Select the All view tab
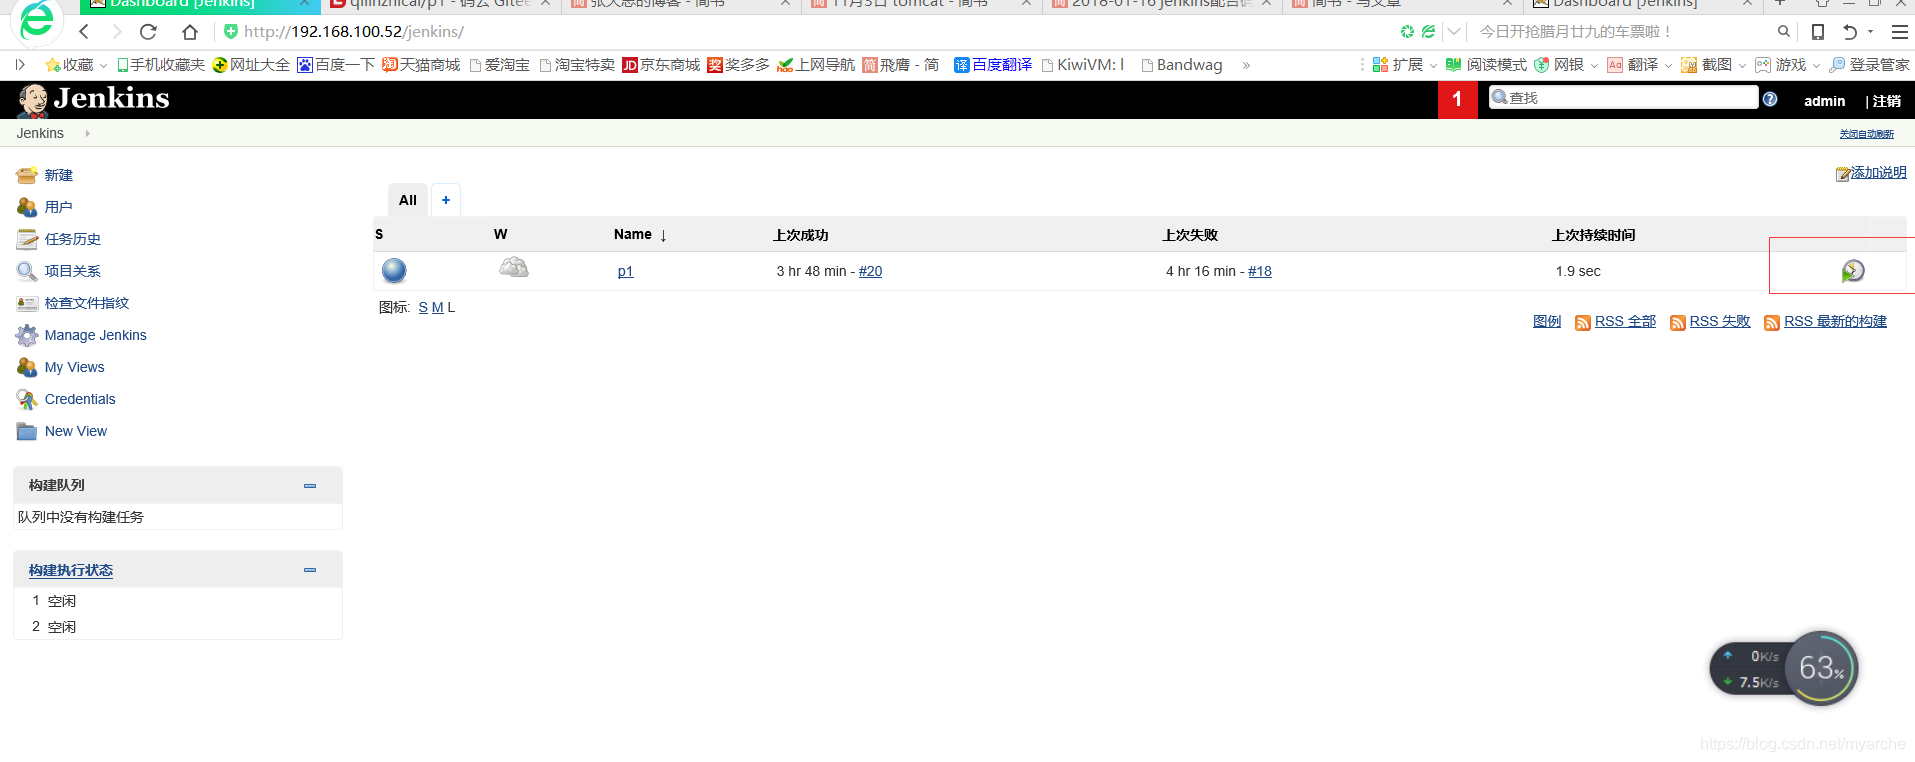This screenshot has height=762, width=1915. [408, 200]
